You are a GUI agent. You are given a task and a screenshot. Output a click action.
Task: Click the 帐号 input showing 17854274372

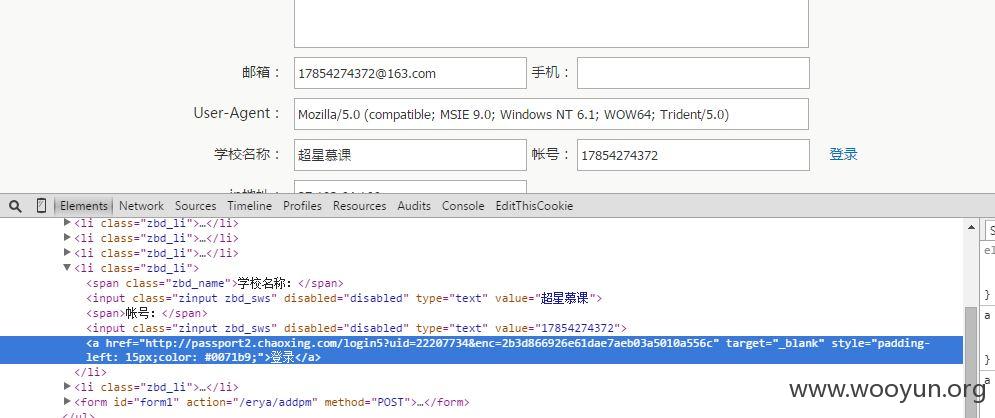click(x=693, y=155)
